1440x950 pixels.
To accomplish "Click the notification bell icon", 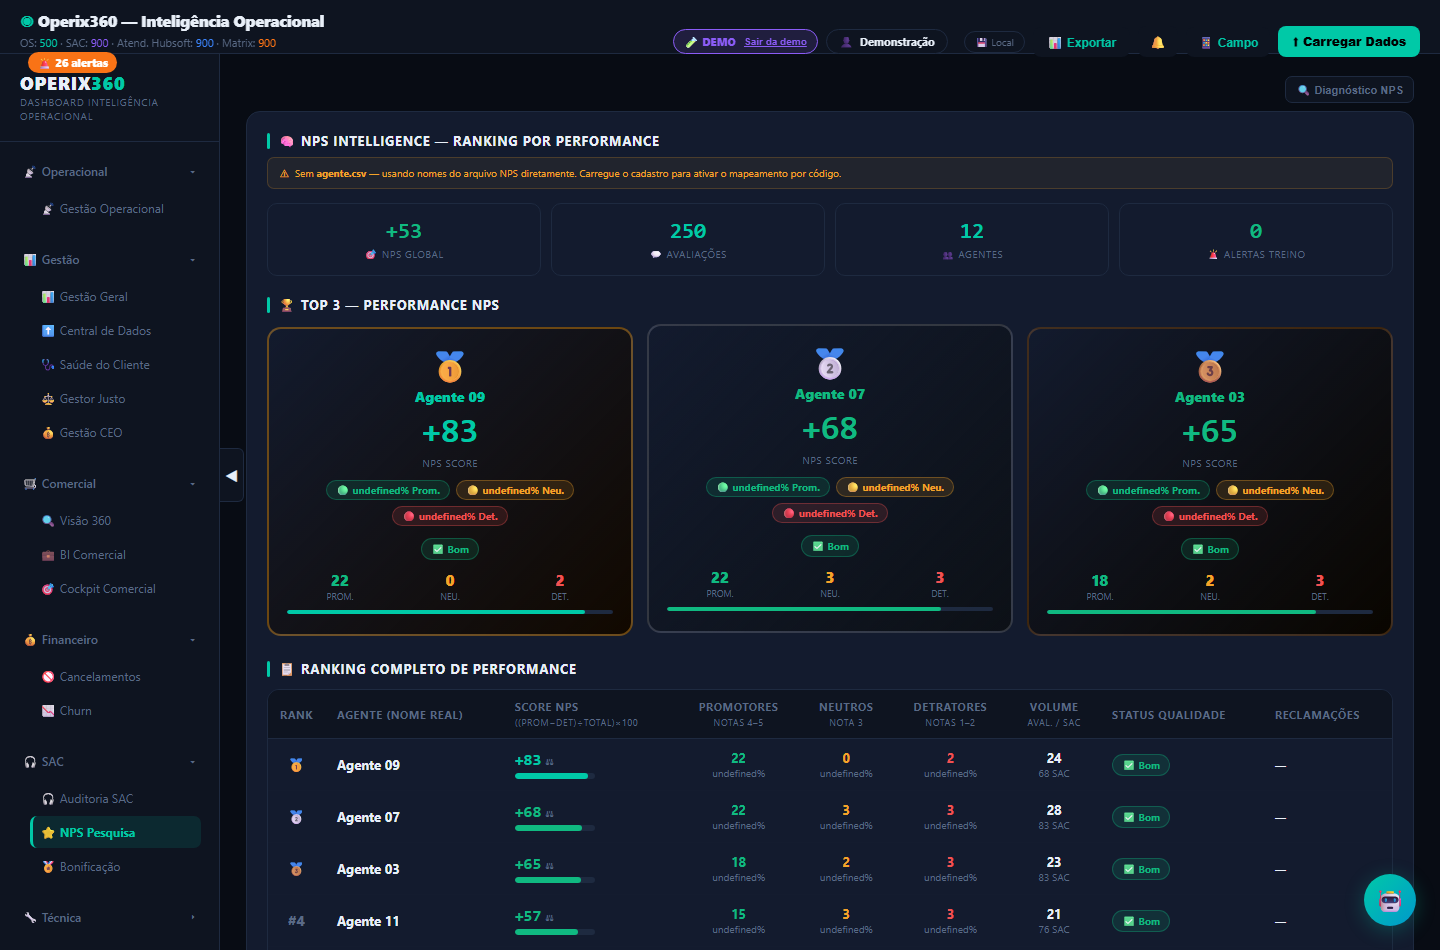I will (1157, 42).
